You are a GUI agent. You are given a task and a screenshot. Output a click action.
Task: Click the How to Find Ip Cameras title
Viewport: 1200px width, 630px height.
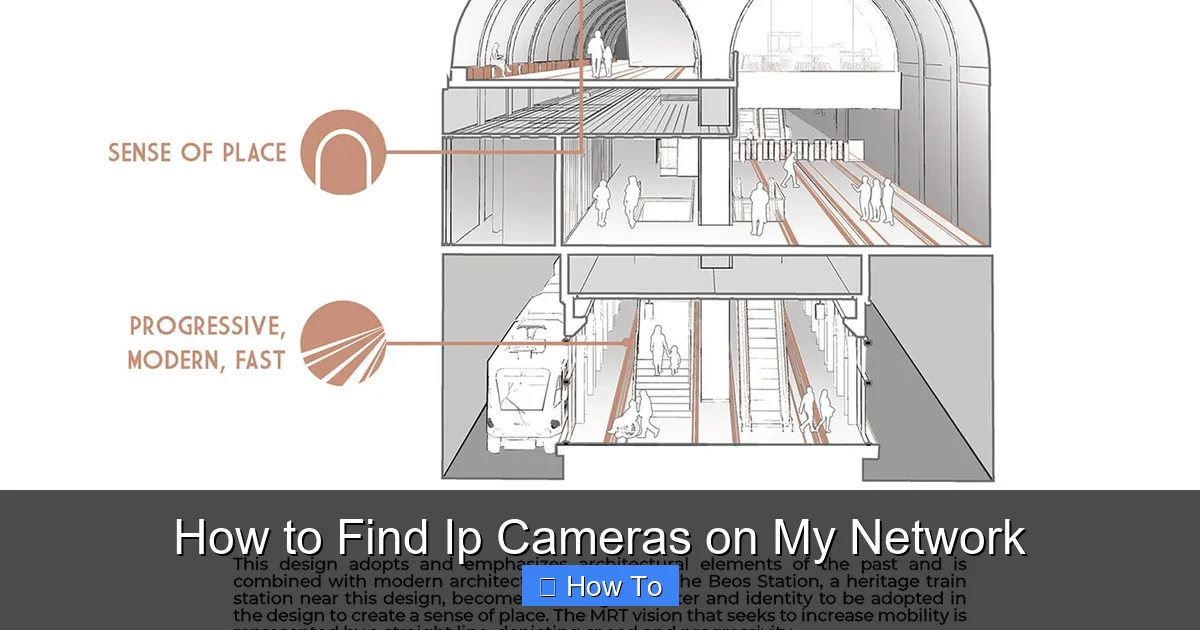[600, 538]
